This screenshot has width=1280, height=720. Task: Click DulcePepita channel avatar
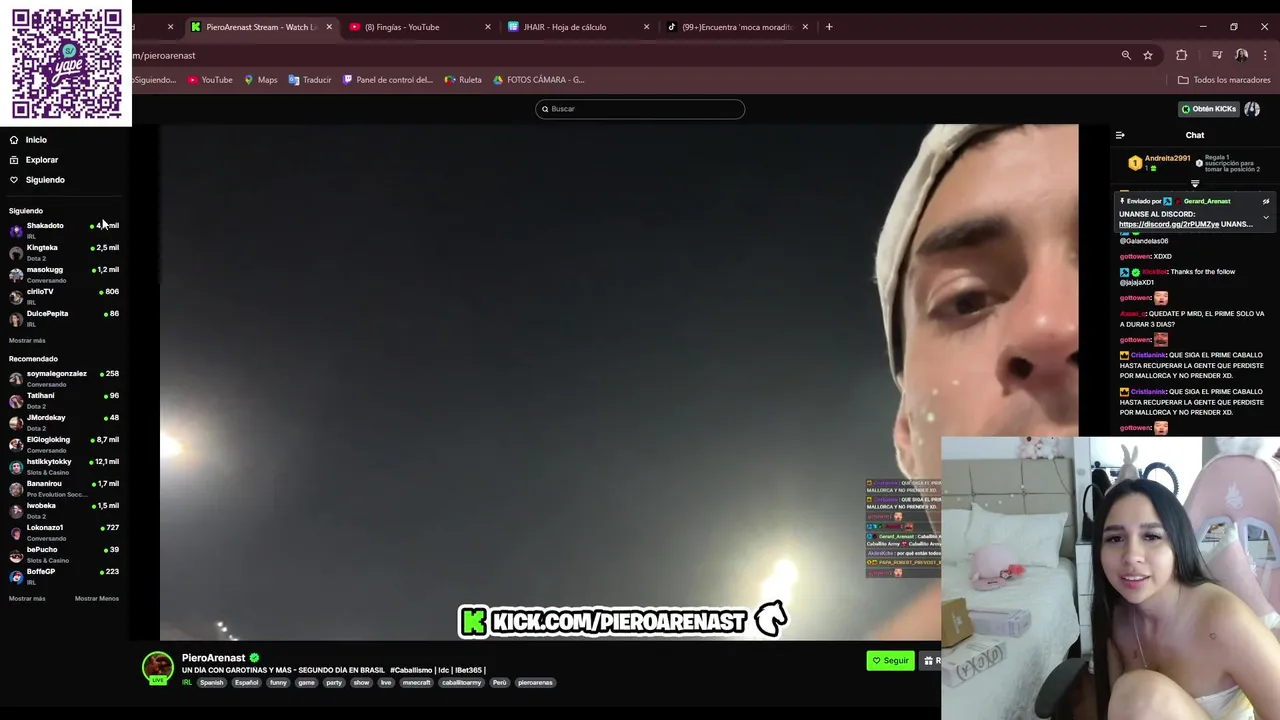pyautogui.click(x=16, y=318)
